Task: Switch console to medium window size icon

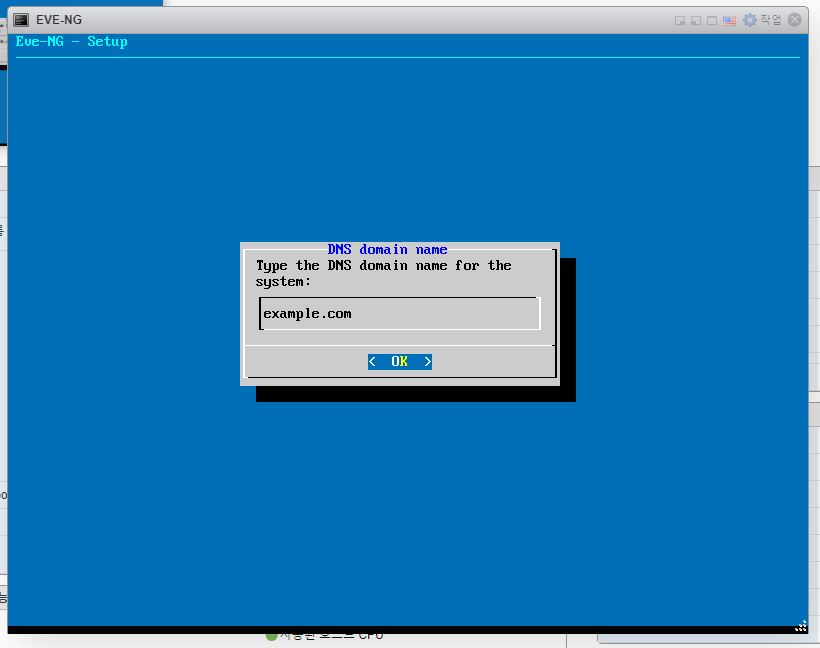Action: coord(696,20)
